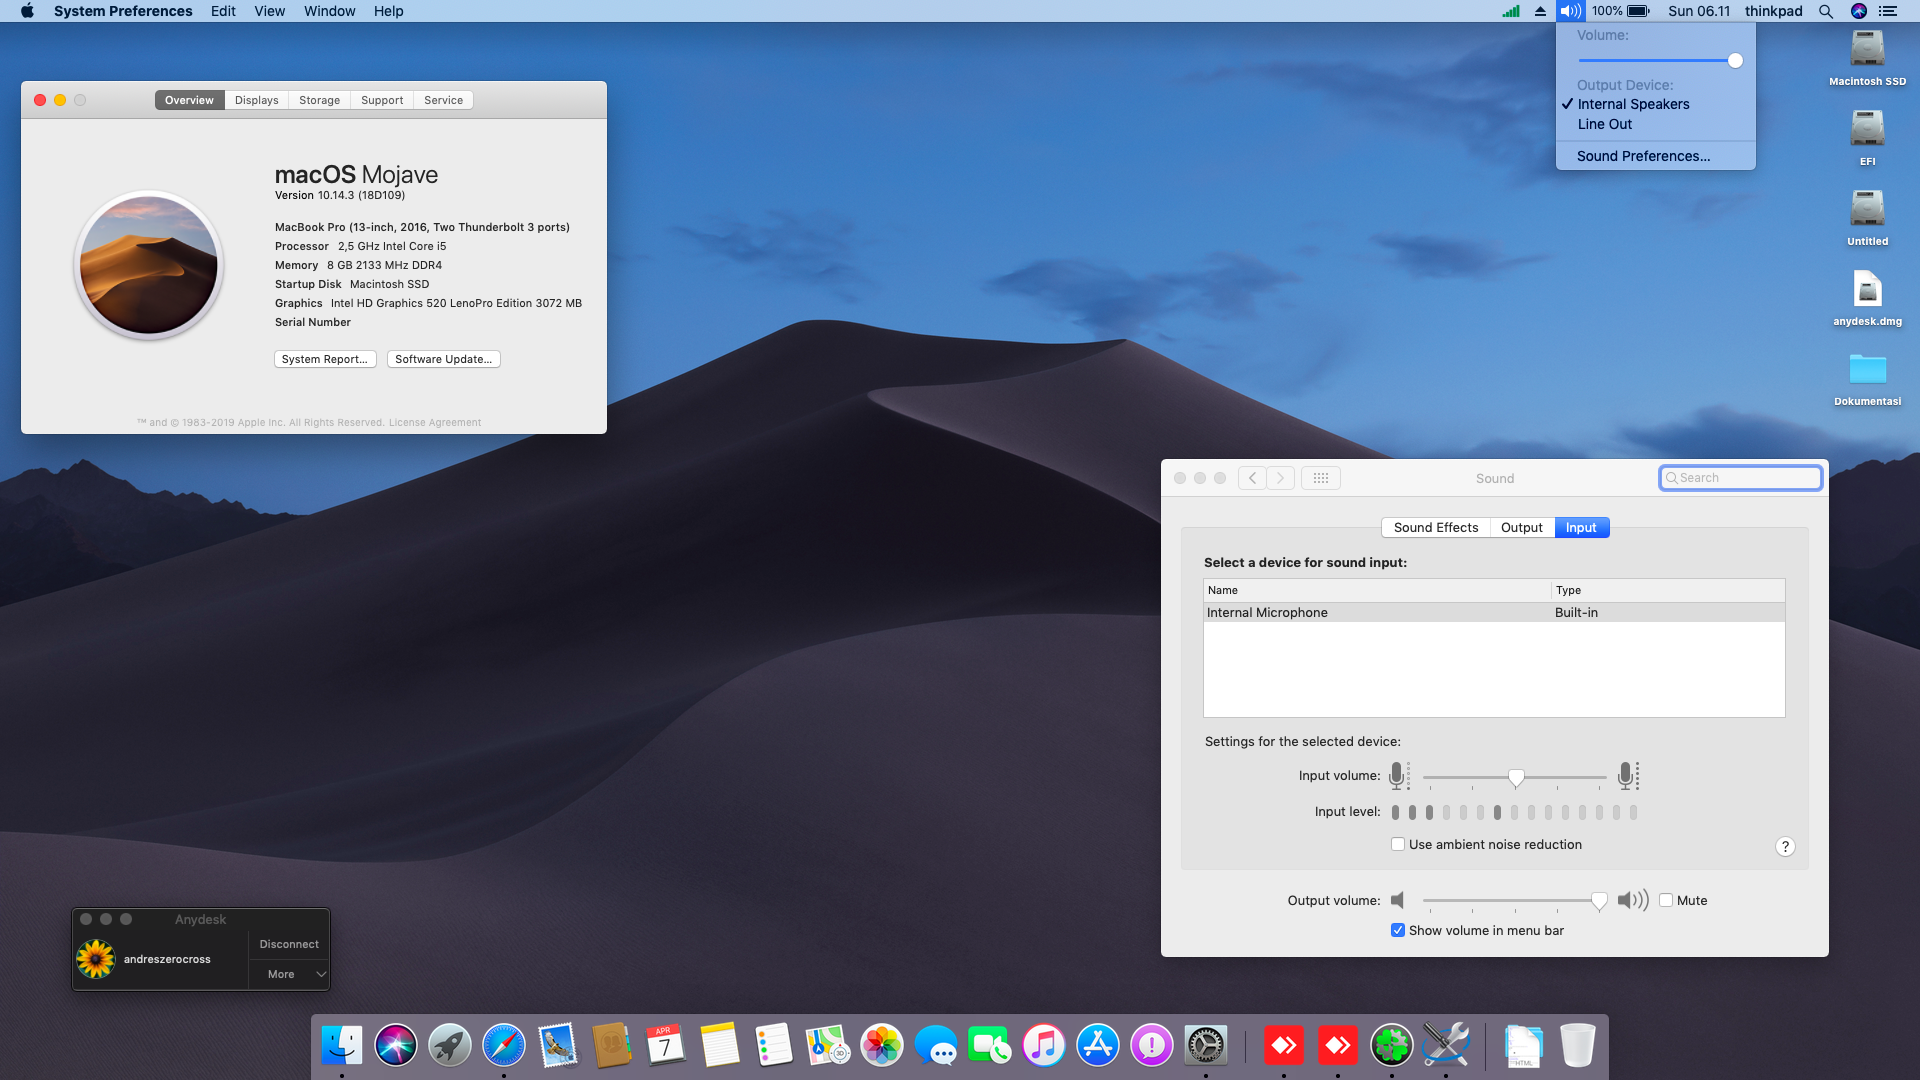The width and height of the screenshot is (1920, 1080).
Task: Click the System Report button
Action: (x=325, y=359)
